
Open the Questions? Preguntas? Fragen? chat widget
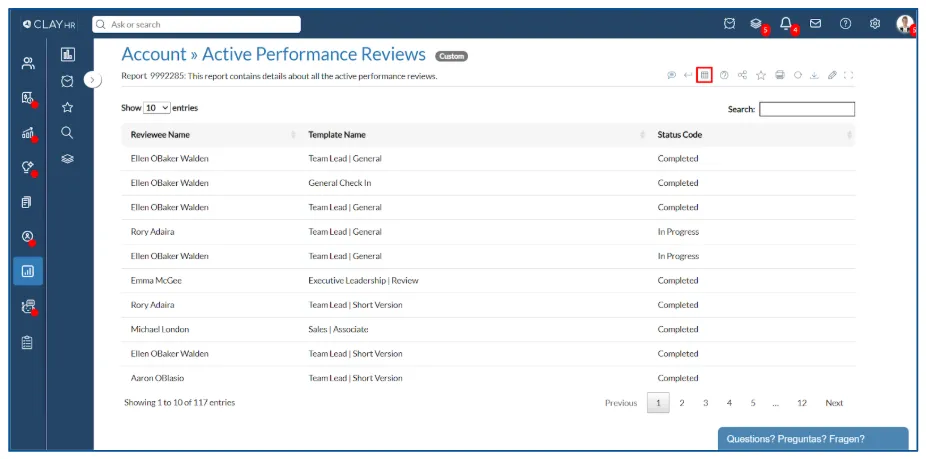[813, 439]
